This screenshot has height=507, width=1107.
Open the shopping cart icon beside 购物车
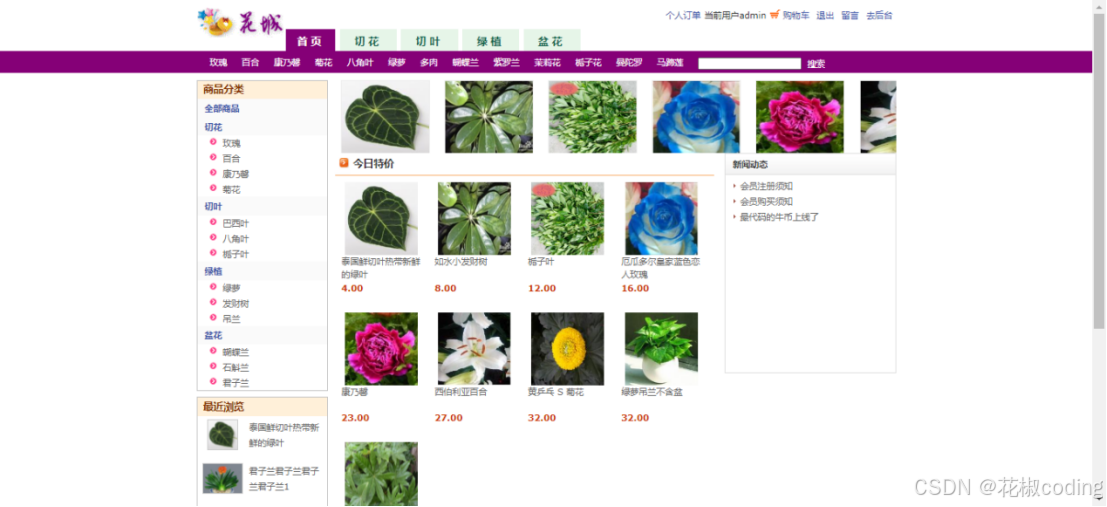pos(774,14)
